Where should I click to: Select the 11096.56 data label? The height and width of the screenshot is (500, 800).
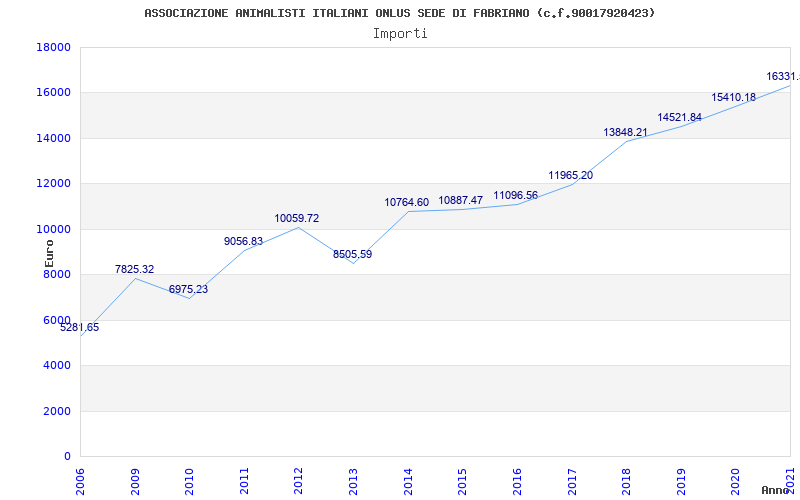(x=515, y=195)
